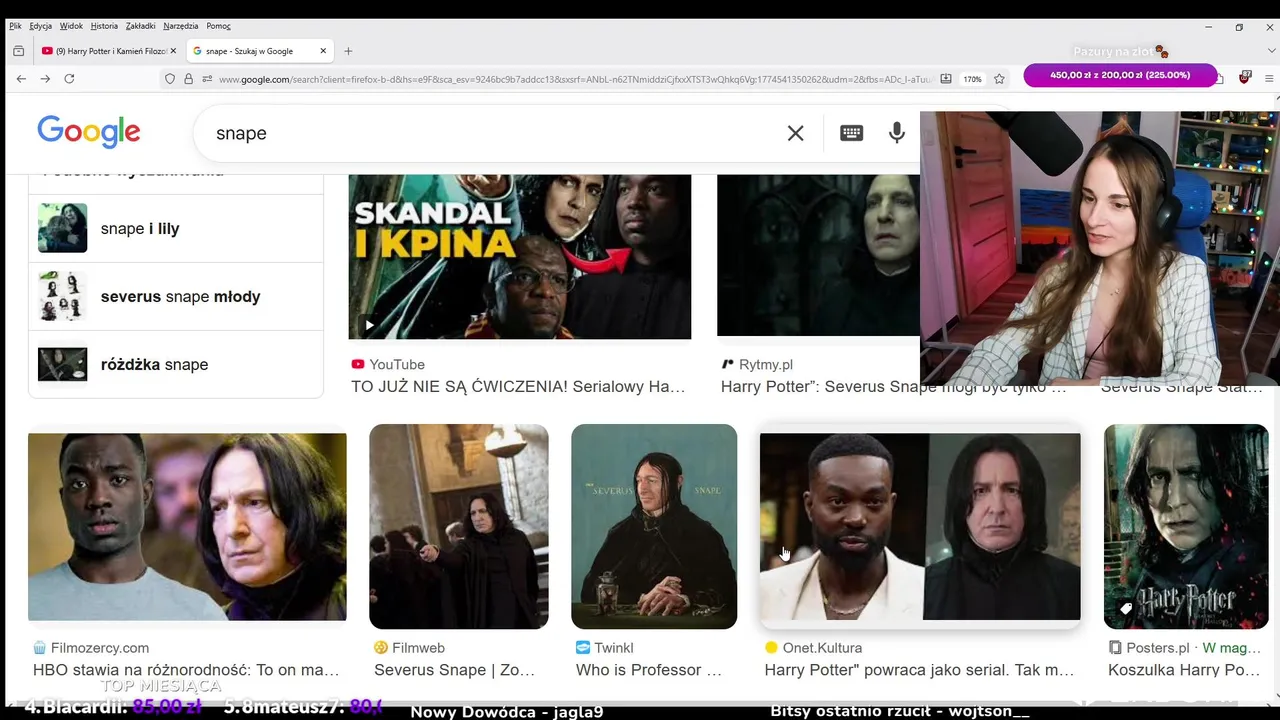Select related search 'różdżka snape'
Viewport: 1280px width, 720px height.
[x=176, y=364]
